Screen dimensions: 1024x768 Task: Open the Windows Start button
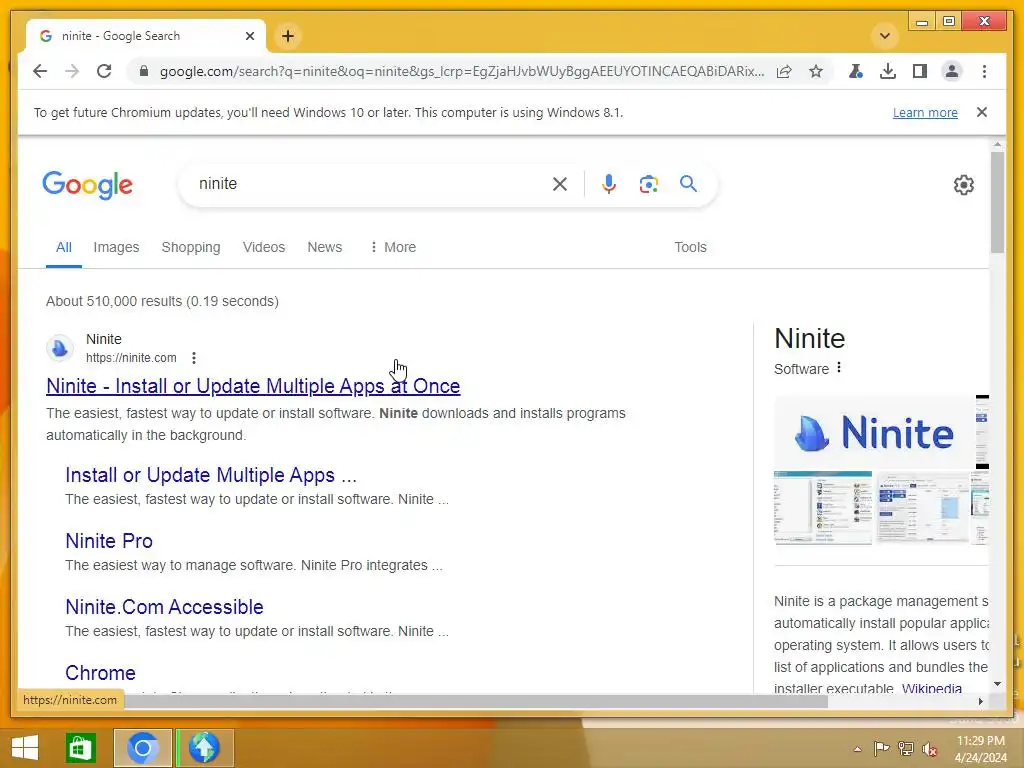click(x=25, y=748)
